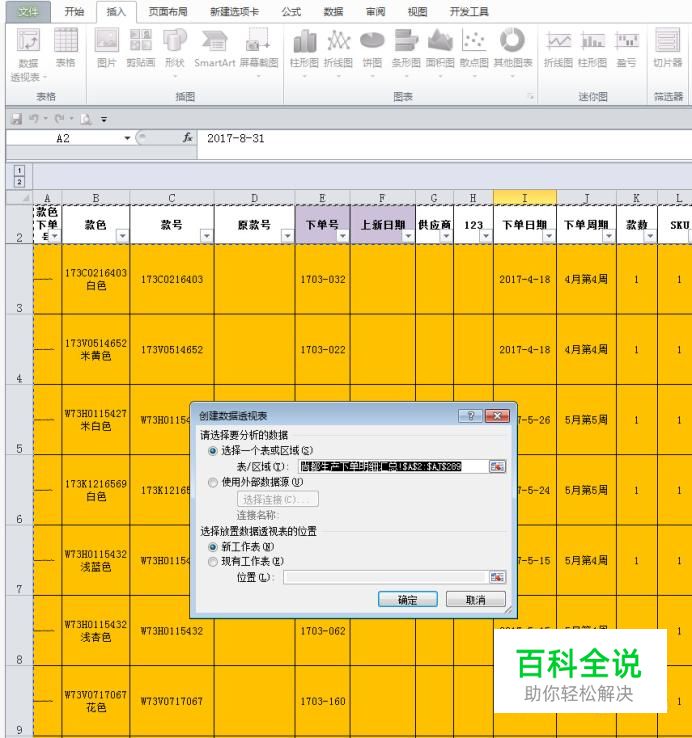692x738 pixels.
Task: Click the 选择连接 button
Action: click(278, 499)
